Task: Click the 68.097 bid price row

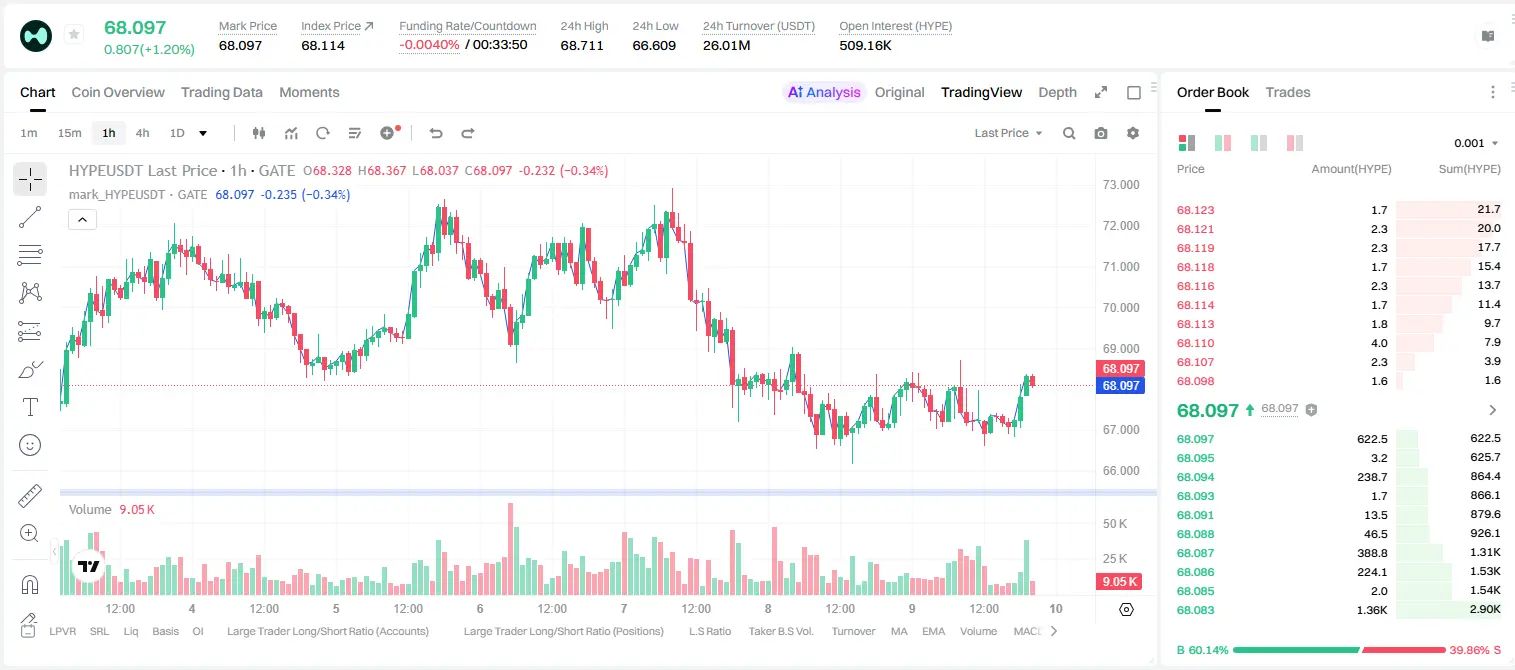Action: pyautogui.click(x=1338, y=438)
